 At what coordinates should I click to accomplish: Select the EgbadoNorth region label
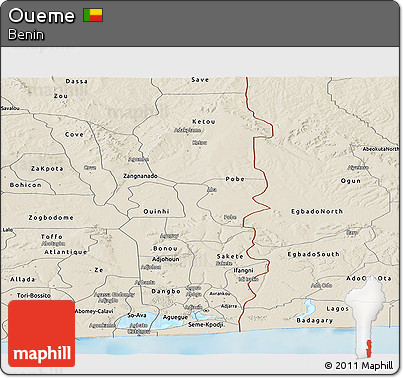317,211
